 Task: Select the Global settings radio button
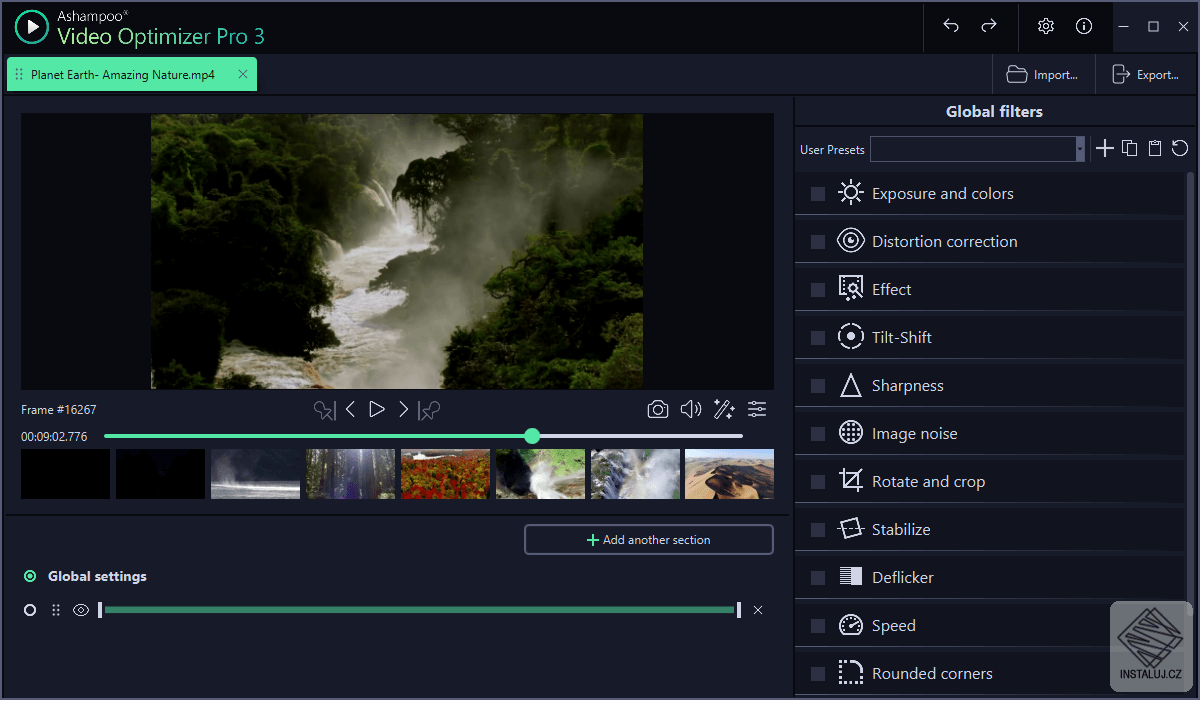coord(30,576)
